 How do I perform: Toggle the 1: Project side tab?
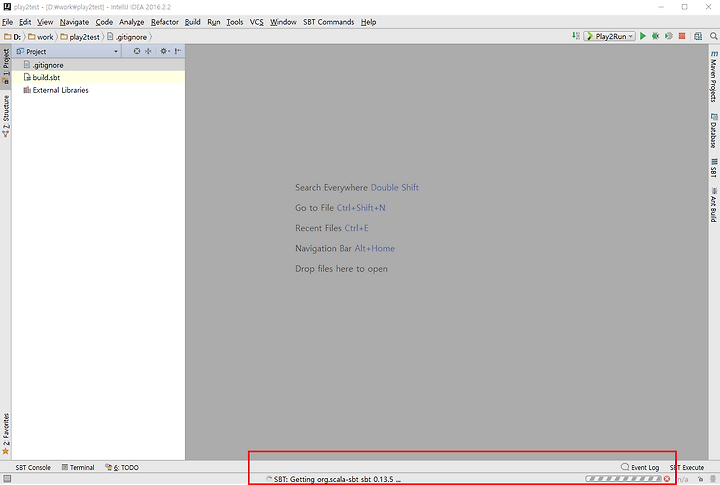pos(6,66)
